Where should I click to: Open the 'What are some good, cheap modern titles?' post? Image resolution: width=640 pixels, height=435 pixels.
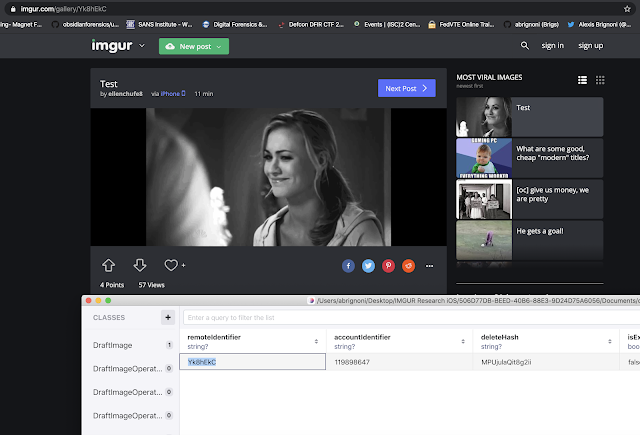529,158
